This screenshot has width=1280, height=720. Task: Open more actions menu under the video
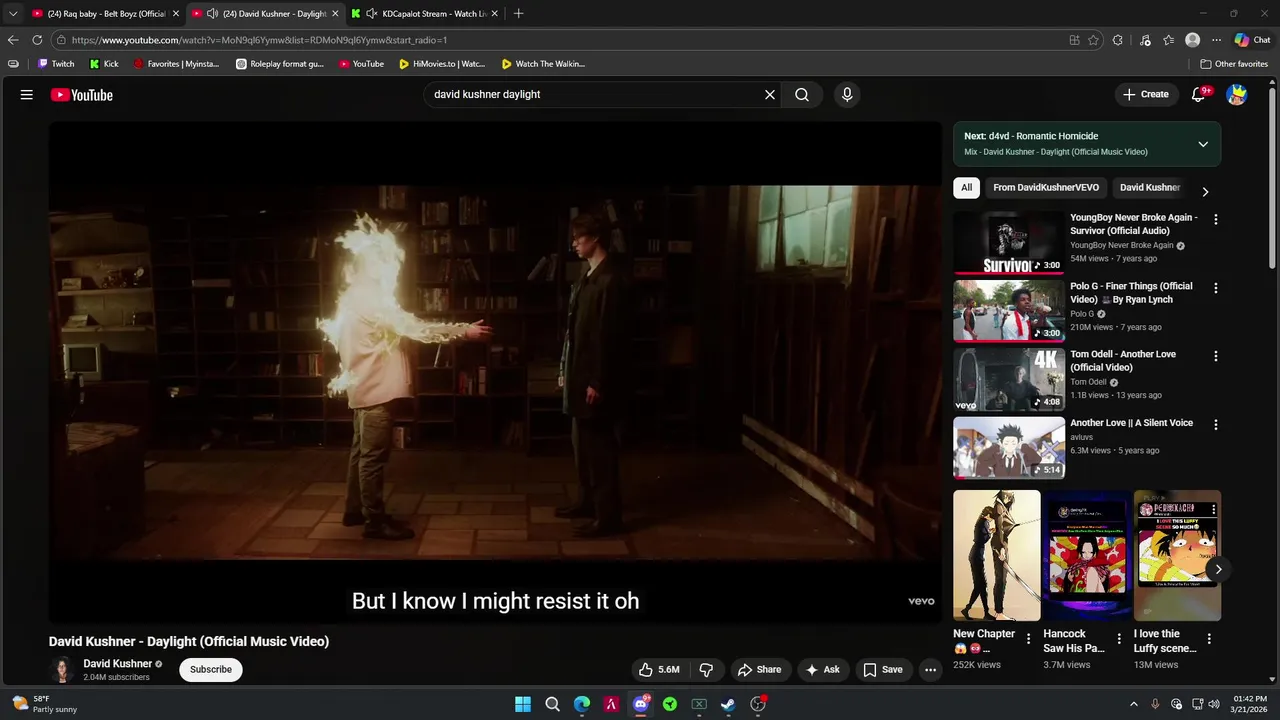pos(930,670)
